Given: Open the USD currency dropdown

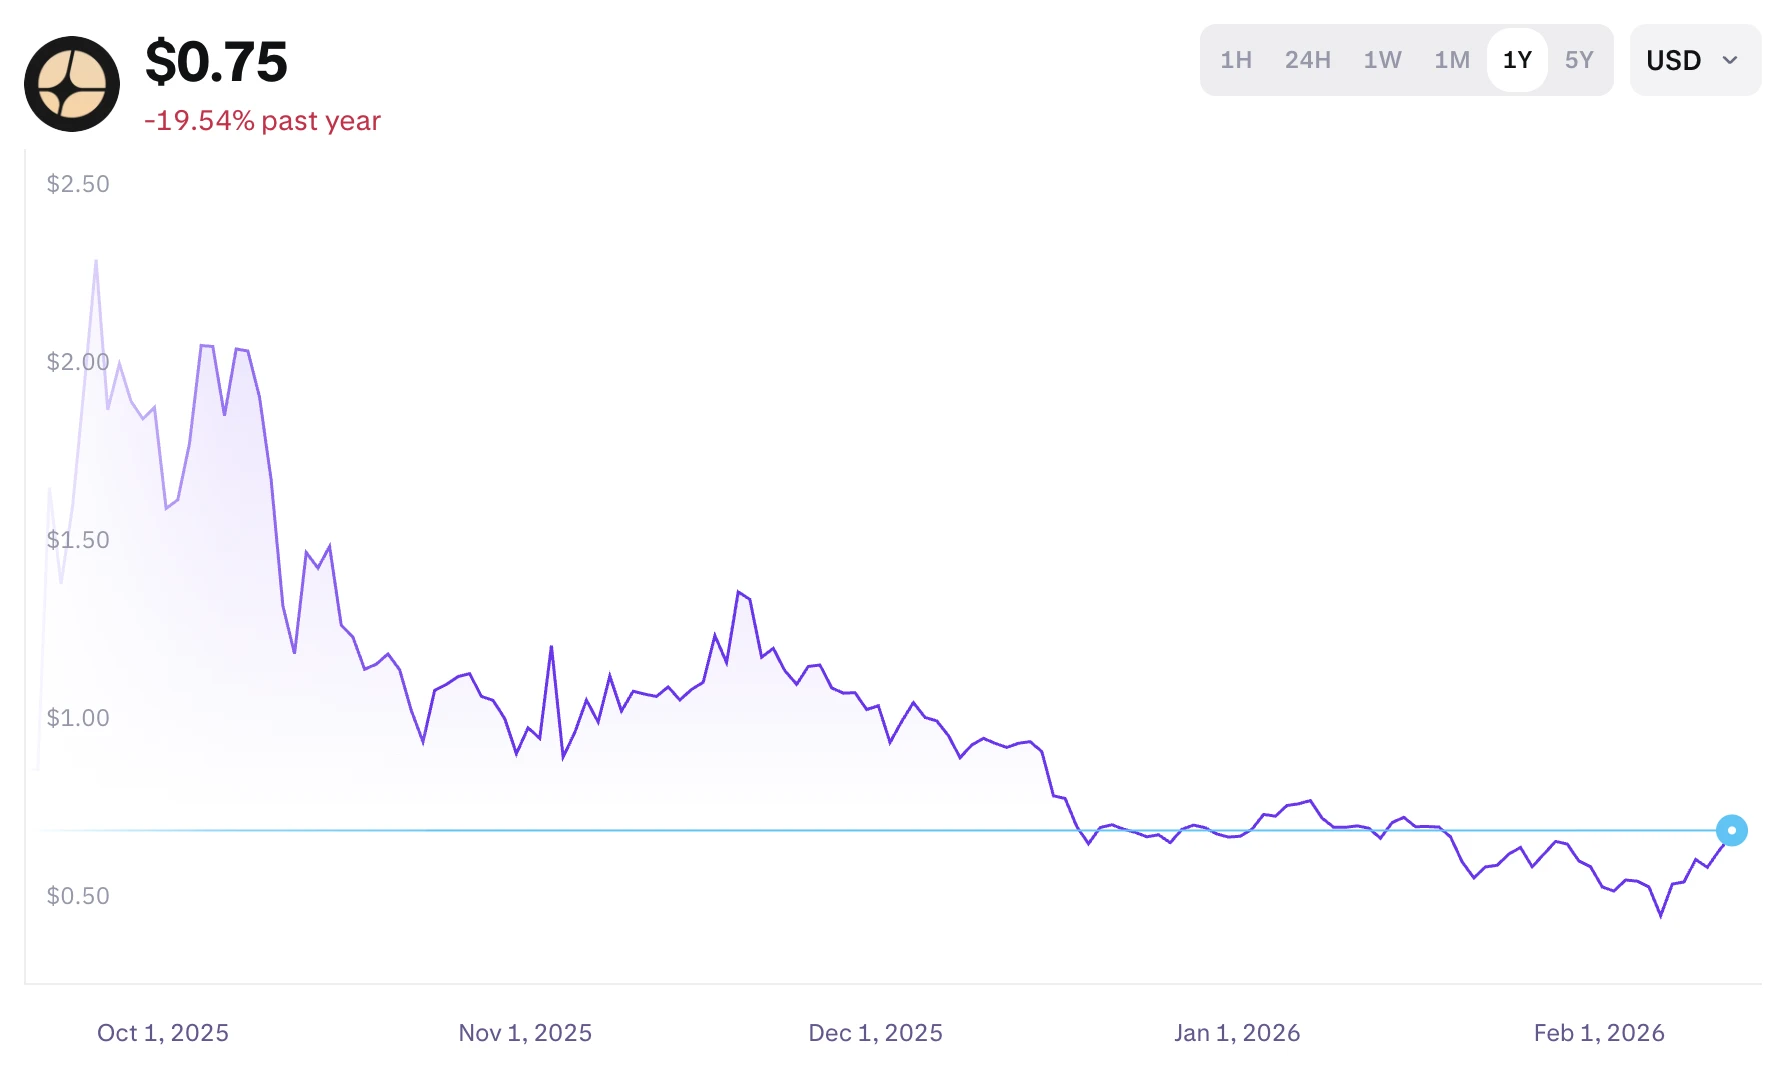Looking at the screenshot, I should pyautogui.click(x=1694, y=60).
